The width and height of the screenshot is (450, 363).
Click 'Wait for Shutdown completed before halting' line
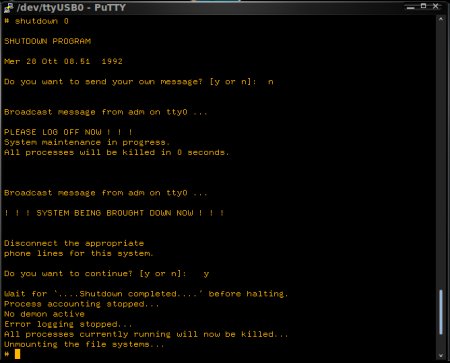(146, 294)
